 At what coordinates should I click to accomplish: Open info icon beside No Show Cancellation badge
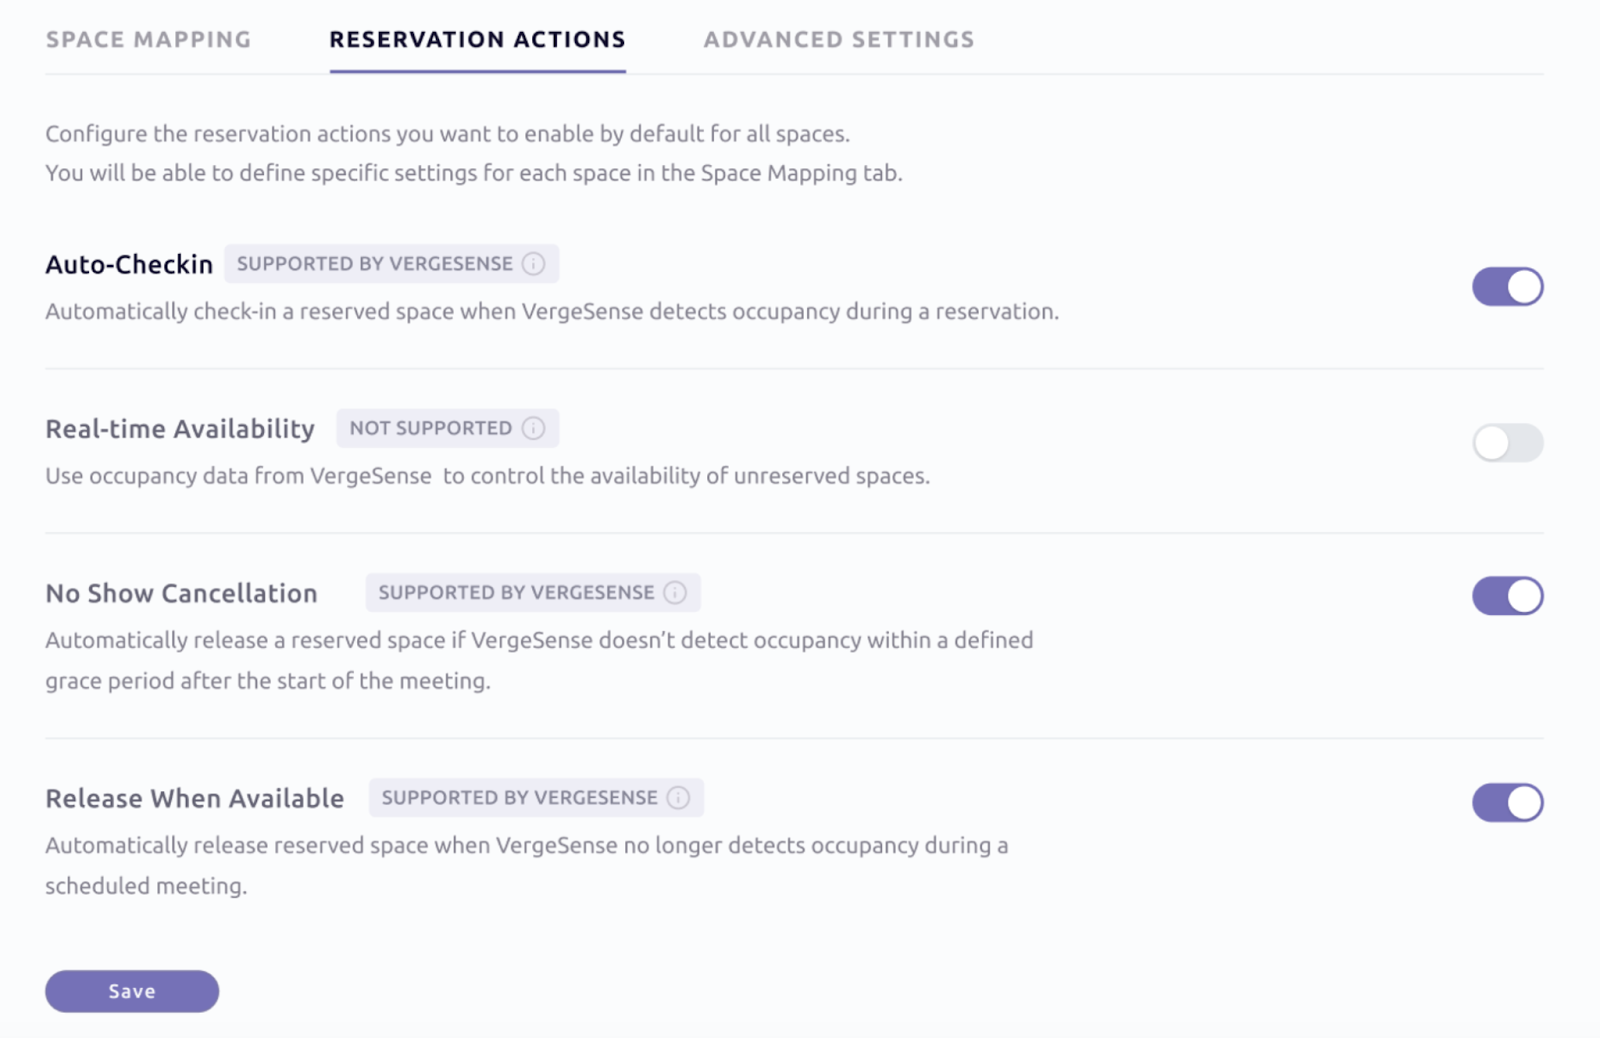tap(676, 593)
